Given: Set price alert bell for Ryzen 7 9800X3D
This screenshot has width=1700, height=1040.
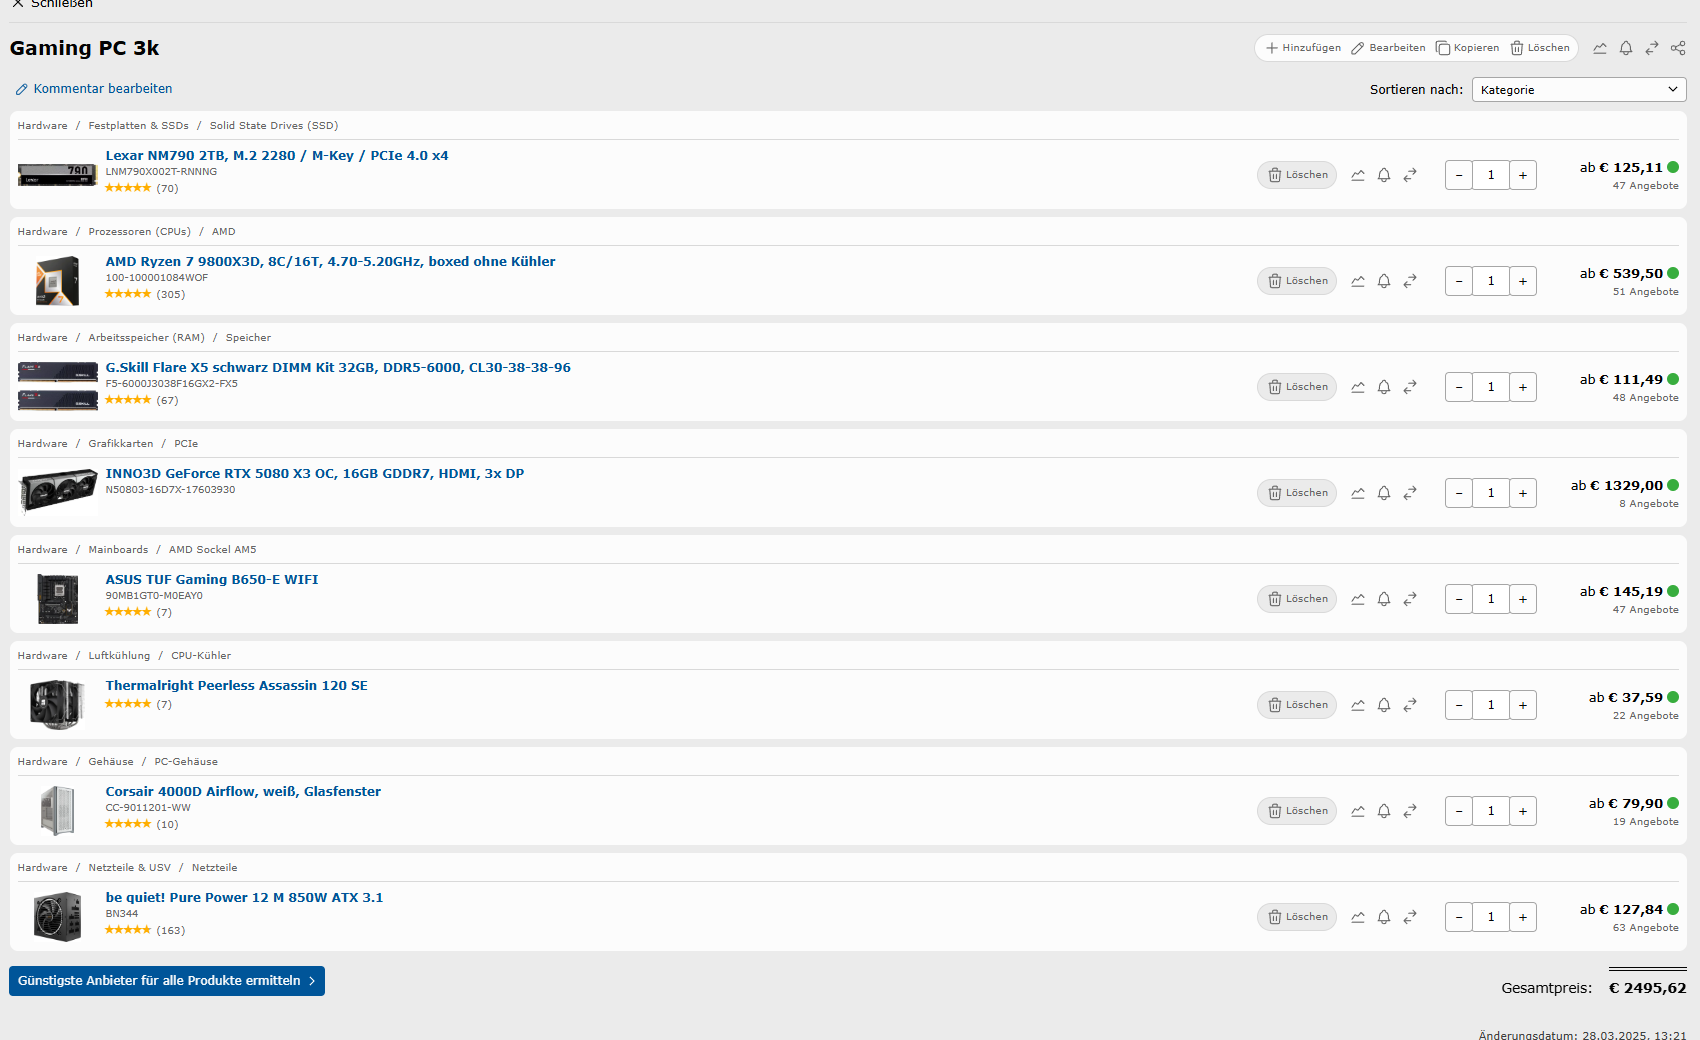Looking at the screenshot, I should (1384, 281).
